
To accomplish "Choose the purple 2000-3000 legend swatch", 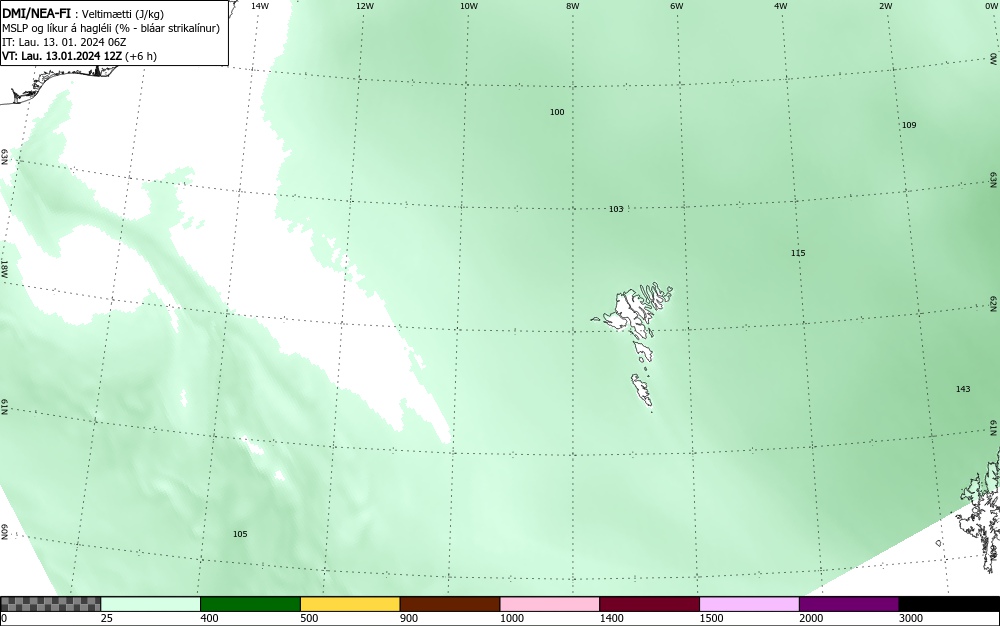I will point(849,604).
